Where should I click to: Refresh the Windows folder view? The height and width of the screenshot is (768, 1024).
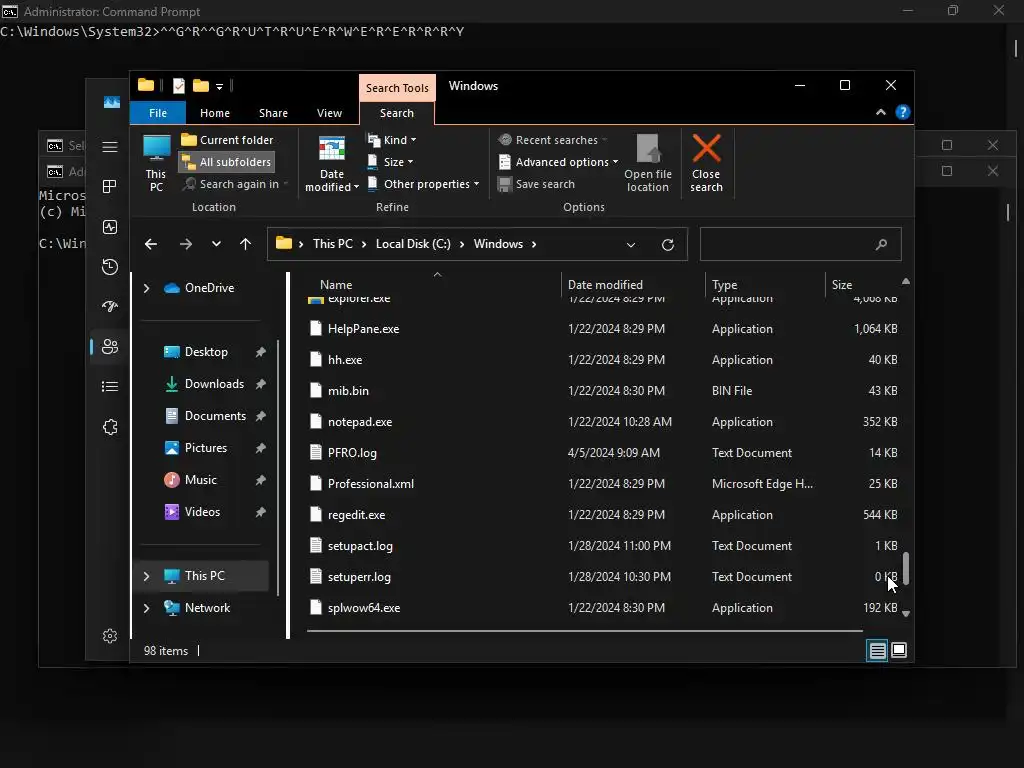[667, 245]
